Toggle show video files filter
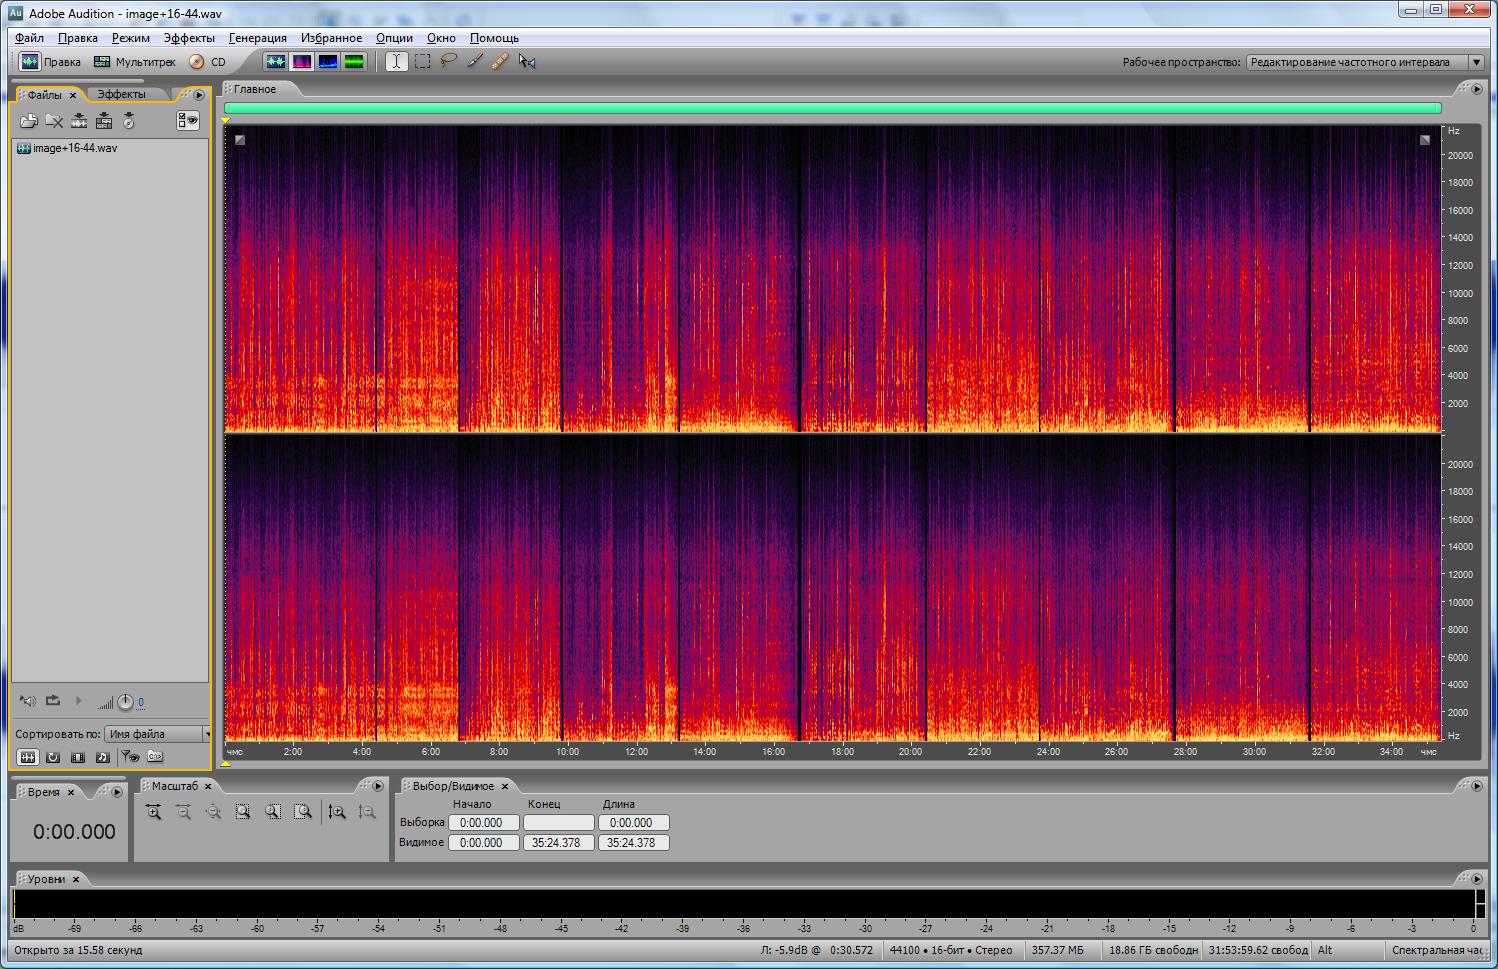This screenshot has width=1498, height=969. pos(78,757)
